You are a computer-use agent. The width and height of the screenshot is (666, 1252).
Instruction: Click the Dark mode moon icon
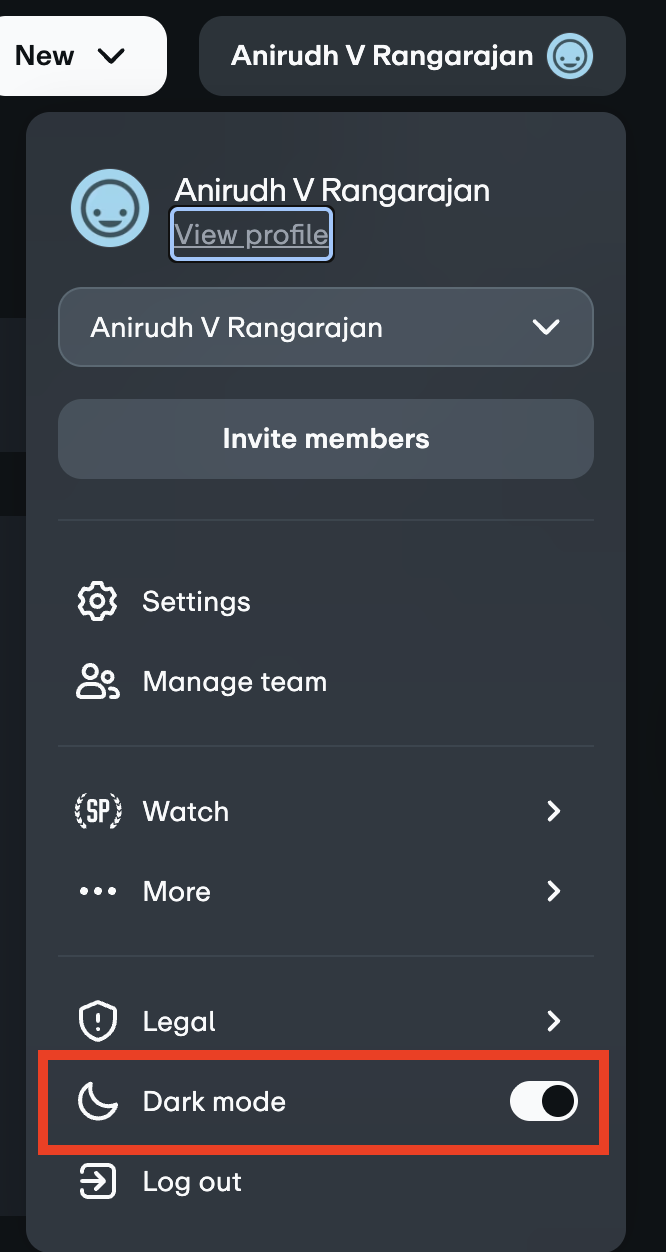click(98, 1102)
